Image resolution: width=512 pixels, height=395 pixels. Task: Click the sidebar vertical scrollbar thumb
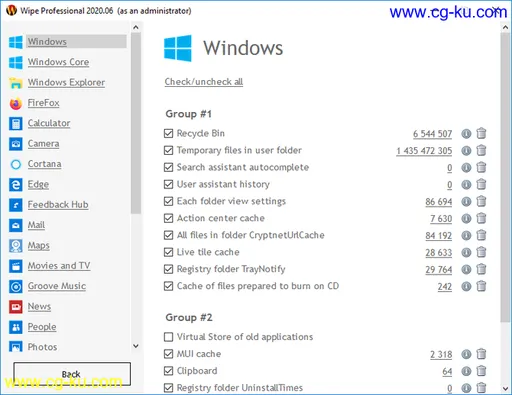pyautogui.click(x=136, y=123)
